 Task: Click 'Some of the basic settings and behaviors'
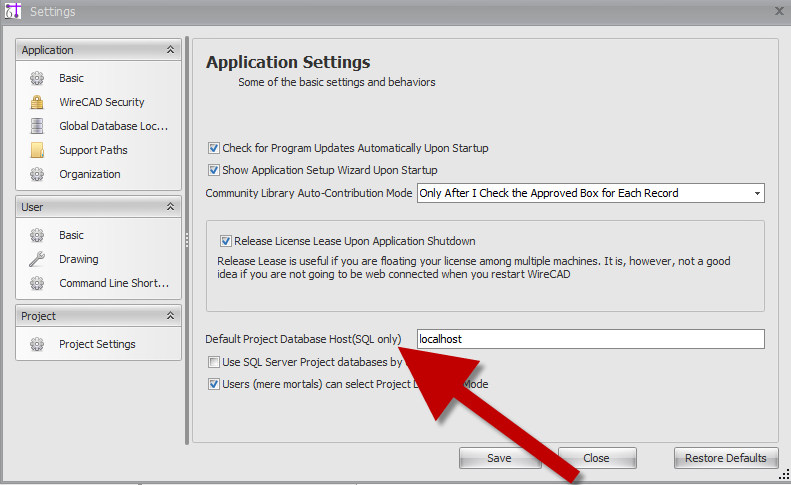click(x=336, y=82)
